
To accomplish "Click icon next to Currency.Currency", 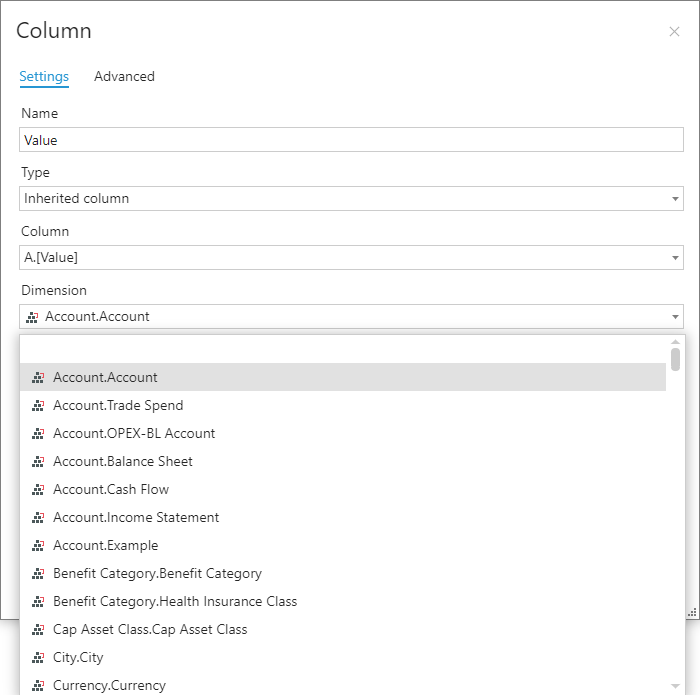I will coord(38,686).
